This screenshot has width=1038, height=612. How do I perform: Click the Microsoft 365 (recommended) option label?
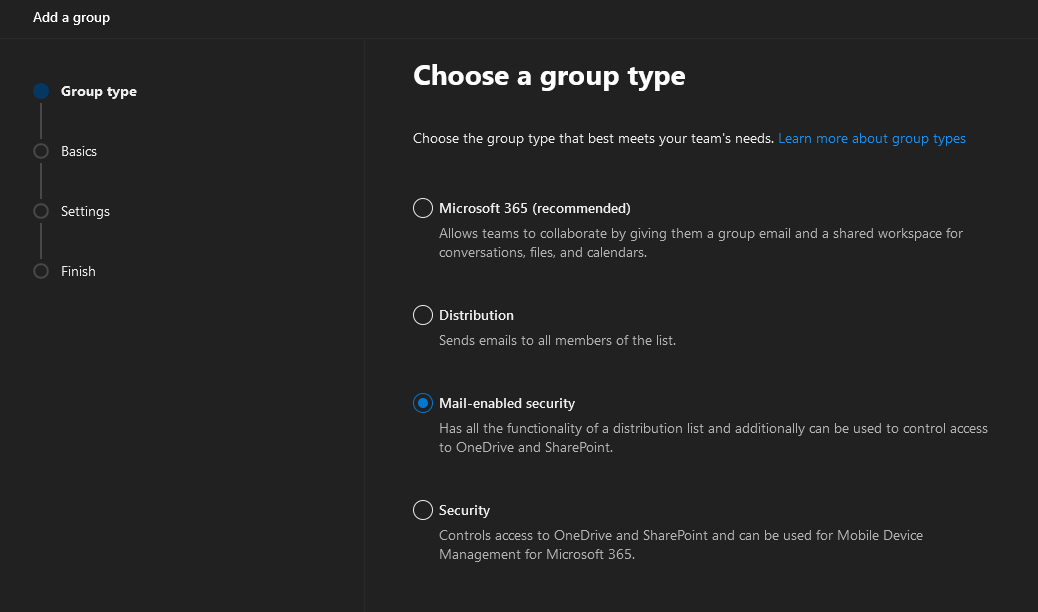[x=534, y=208]
